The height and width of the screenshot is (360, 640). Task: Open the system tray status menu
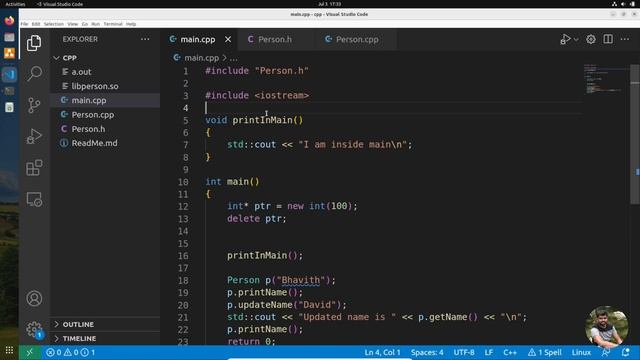click(x=623, y=4)
